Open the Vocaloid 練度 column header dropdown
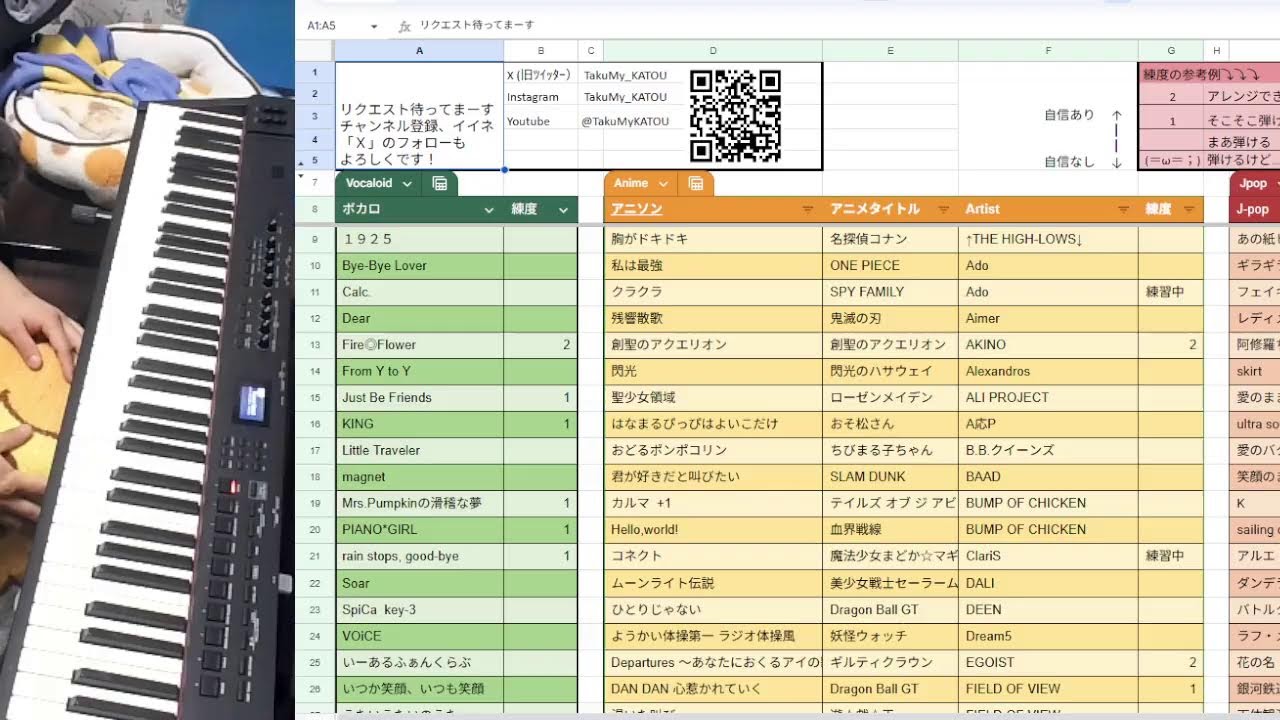Screen dimensions: 1280x720 pos(563,210)
